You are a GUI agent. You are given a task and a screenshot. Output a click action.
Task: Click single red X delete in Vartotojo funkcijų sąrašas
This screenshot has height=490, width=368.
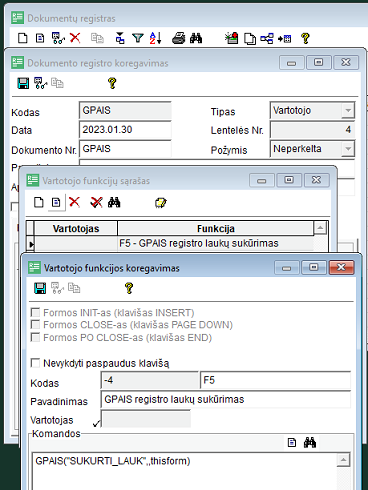[74, 202]
